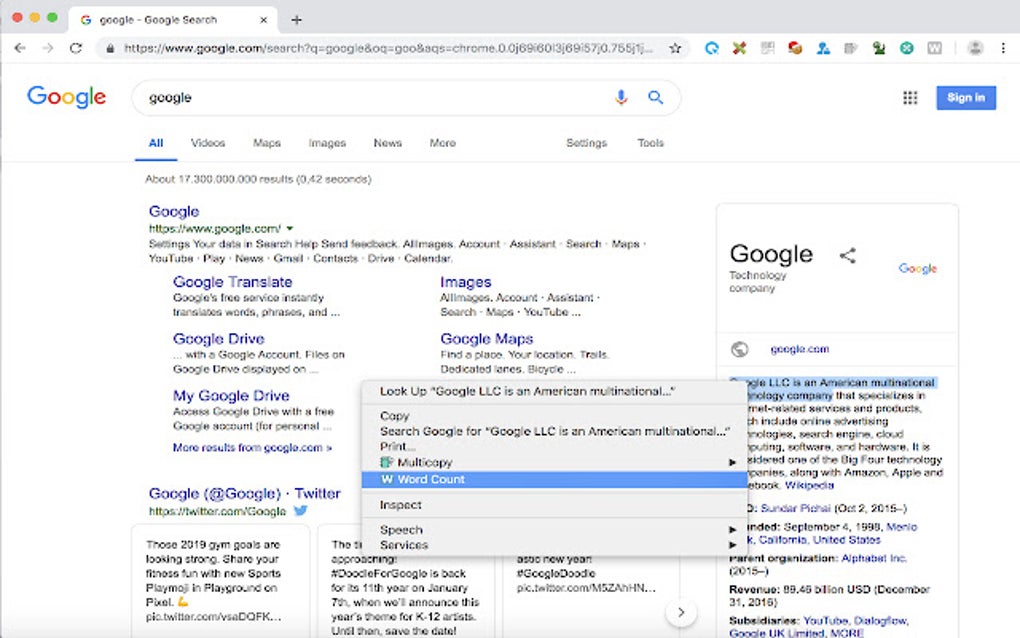Click the gray W Word Count extension icon
This screenshot has height=638, width=1020.
pos(935,48)
